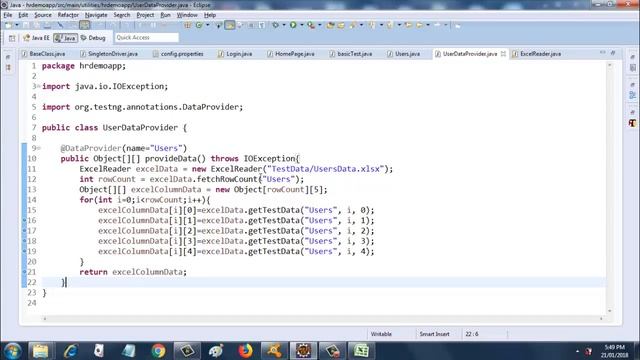Click the New Java Package icon

click(188, 25)
